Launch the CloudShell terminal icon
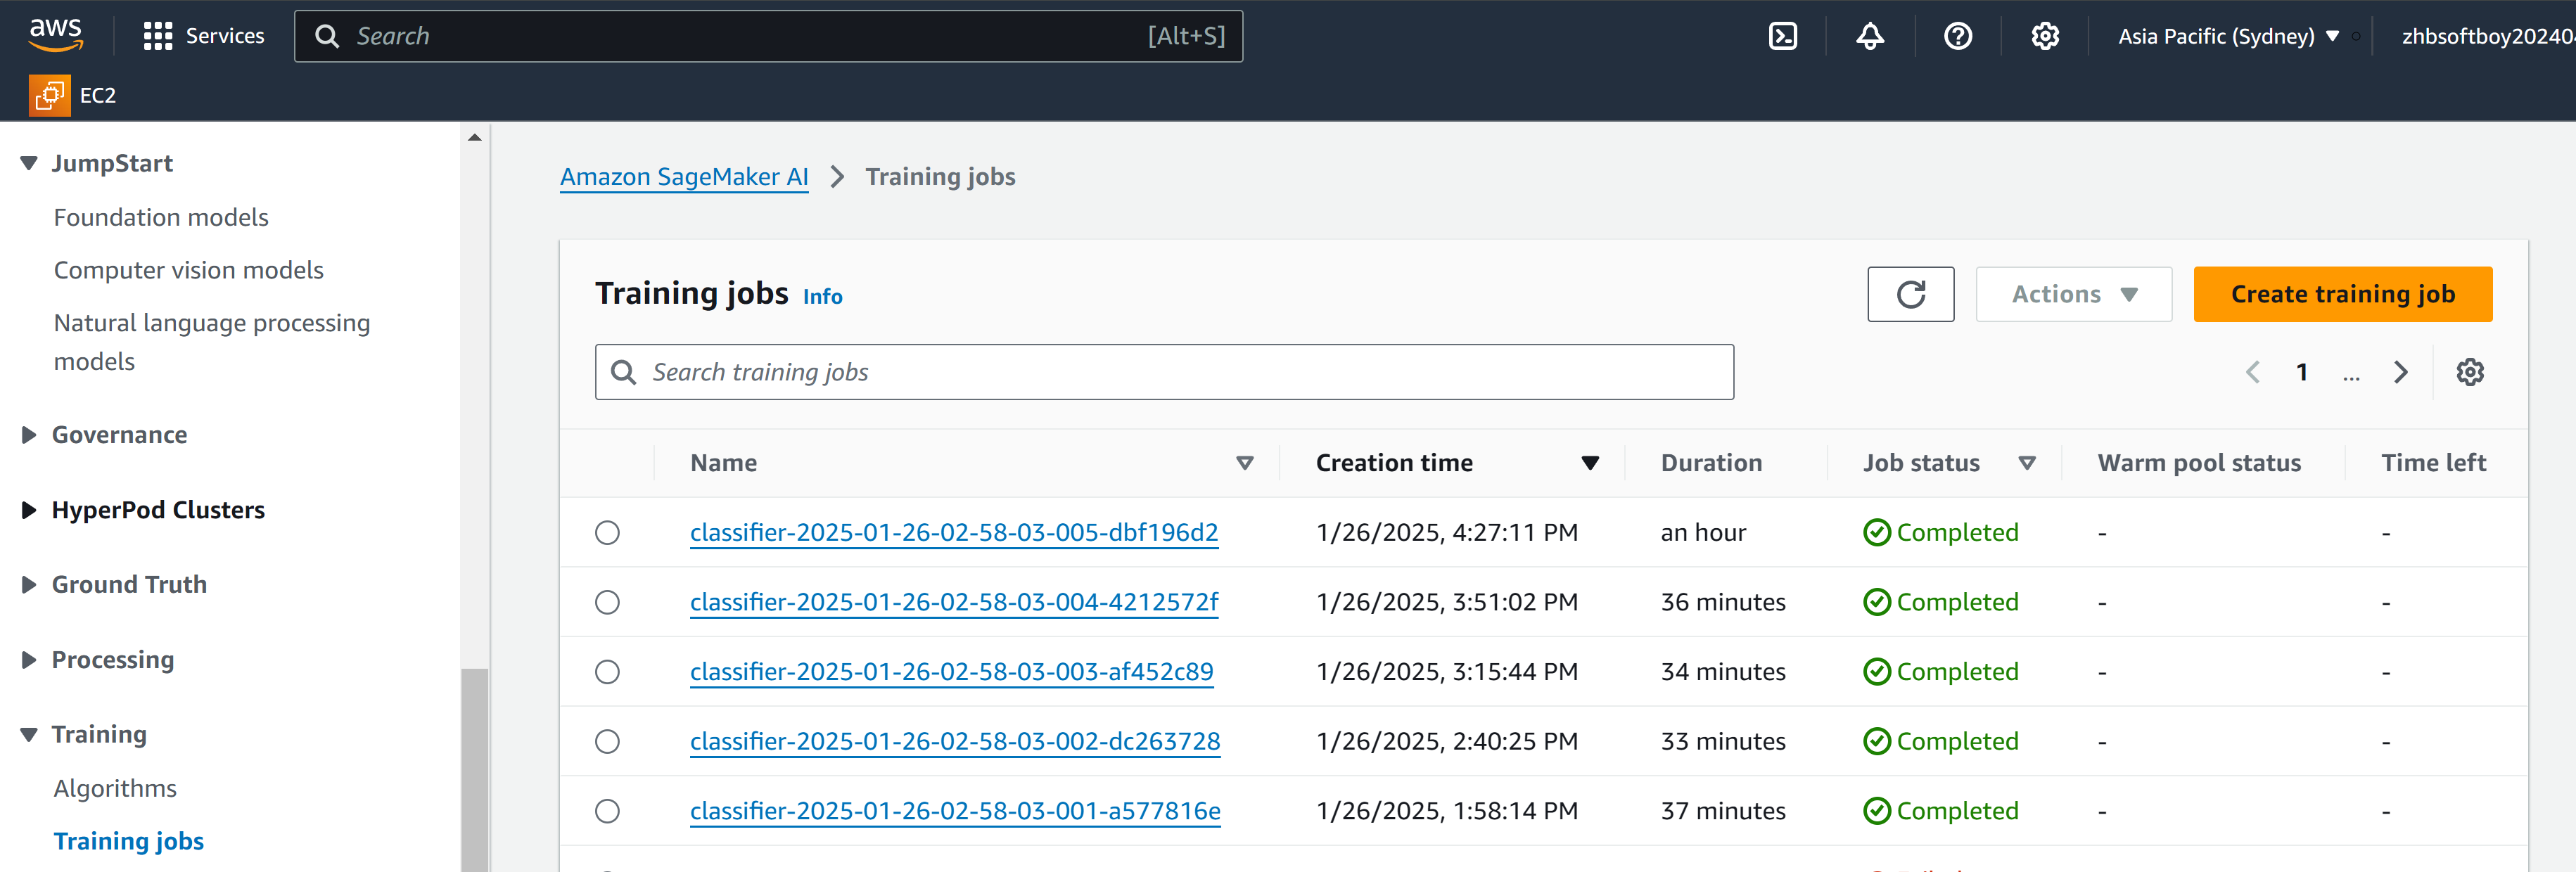2576x872 pixels. point(1782,36)
